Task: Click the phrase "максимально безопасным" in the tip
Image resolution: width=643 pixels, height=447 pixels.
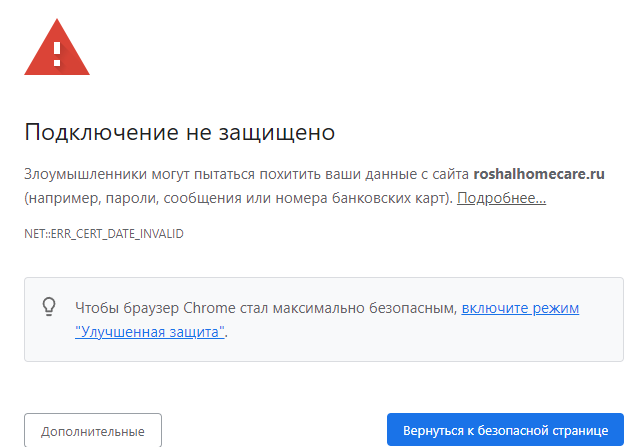Action: click(x=374, y=308)
